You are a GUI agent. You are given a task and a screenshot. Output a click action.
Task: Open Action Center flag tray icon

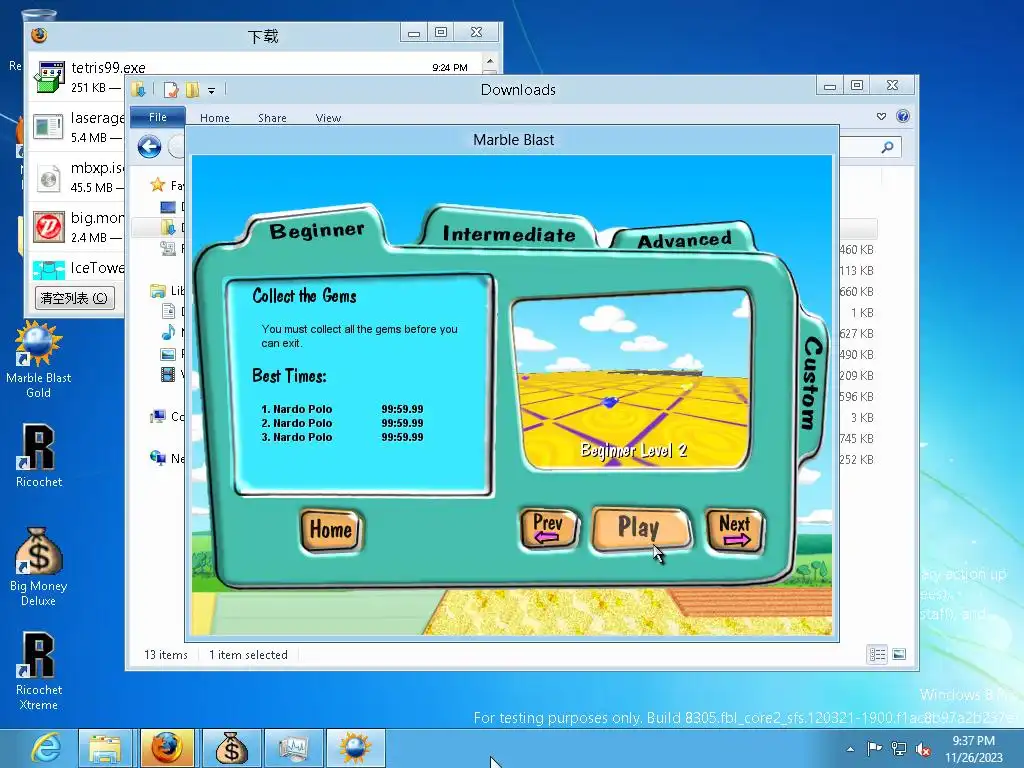click(874, 749)
